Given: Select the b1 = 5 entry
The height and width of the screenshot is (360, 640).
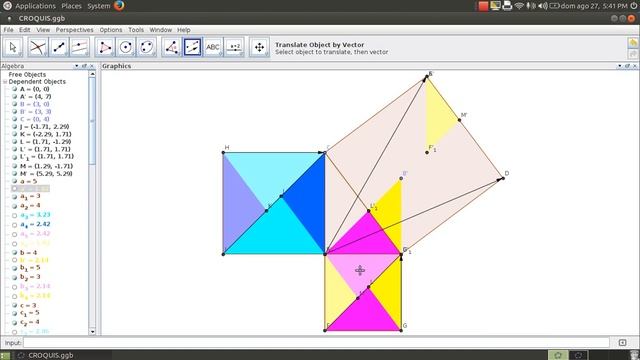Looking at the screenshot, I should (30, 268).
